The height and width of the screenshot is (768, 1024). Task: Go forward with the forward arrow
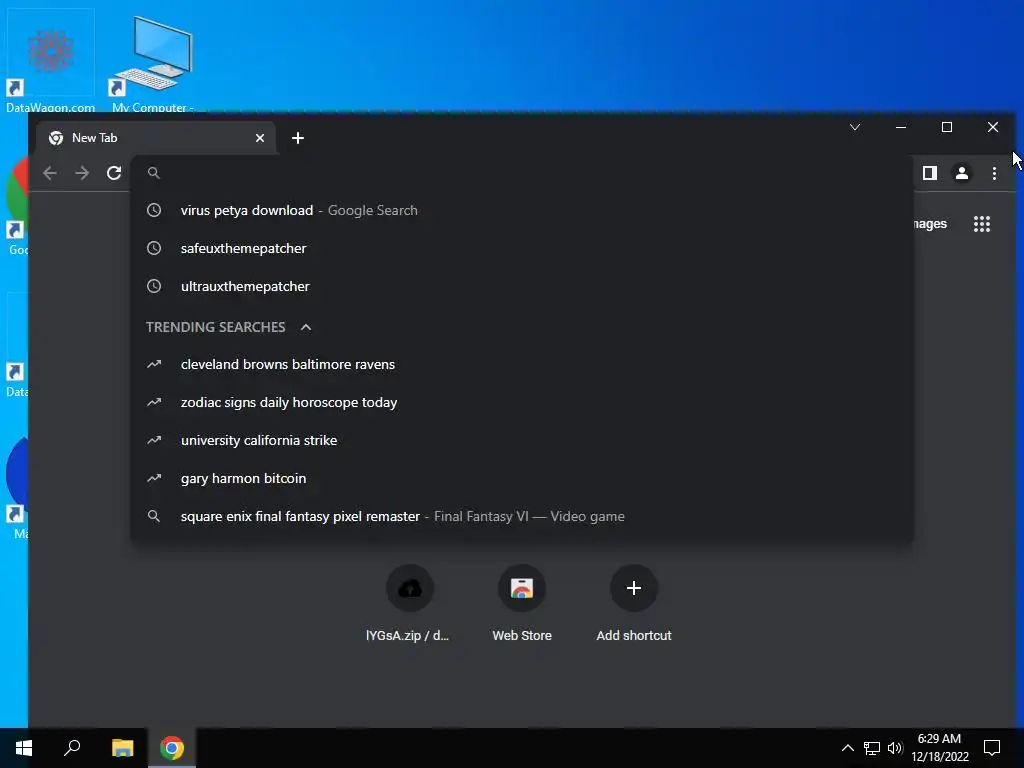click(82, 173)
